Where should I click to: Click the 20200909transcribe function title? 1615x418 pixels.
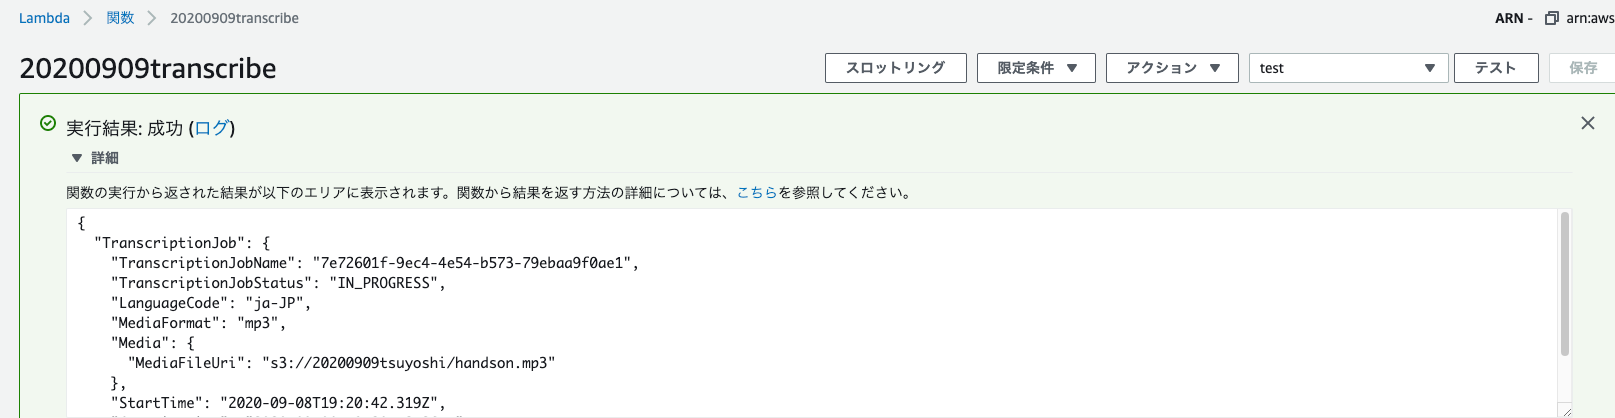148,68
